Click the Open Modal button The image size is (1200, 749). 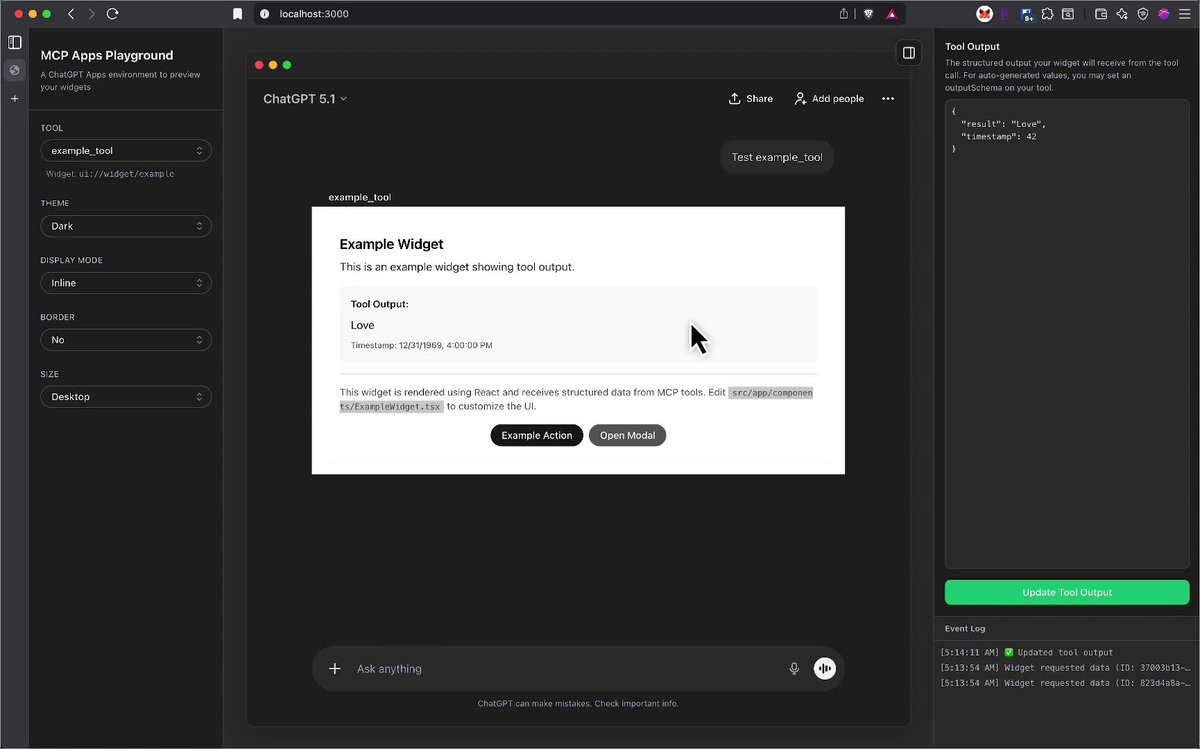click(x=627, y=435)
